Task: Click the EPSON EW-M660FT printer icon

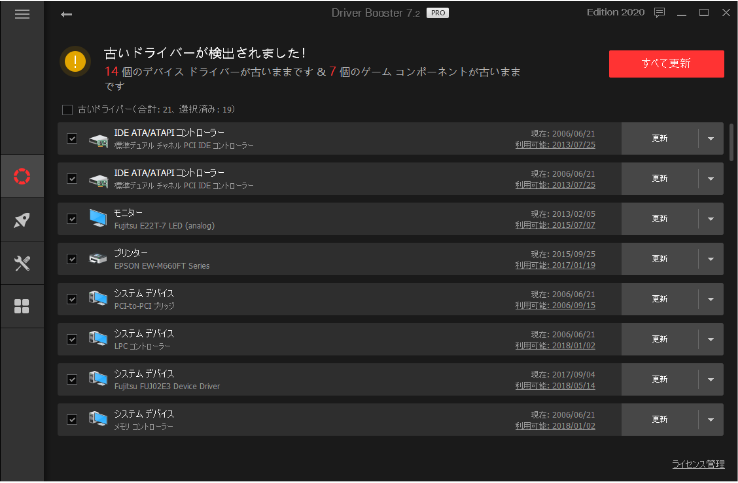Action: [x=98, y=258]
